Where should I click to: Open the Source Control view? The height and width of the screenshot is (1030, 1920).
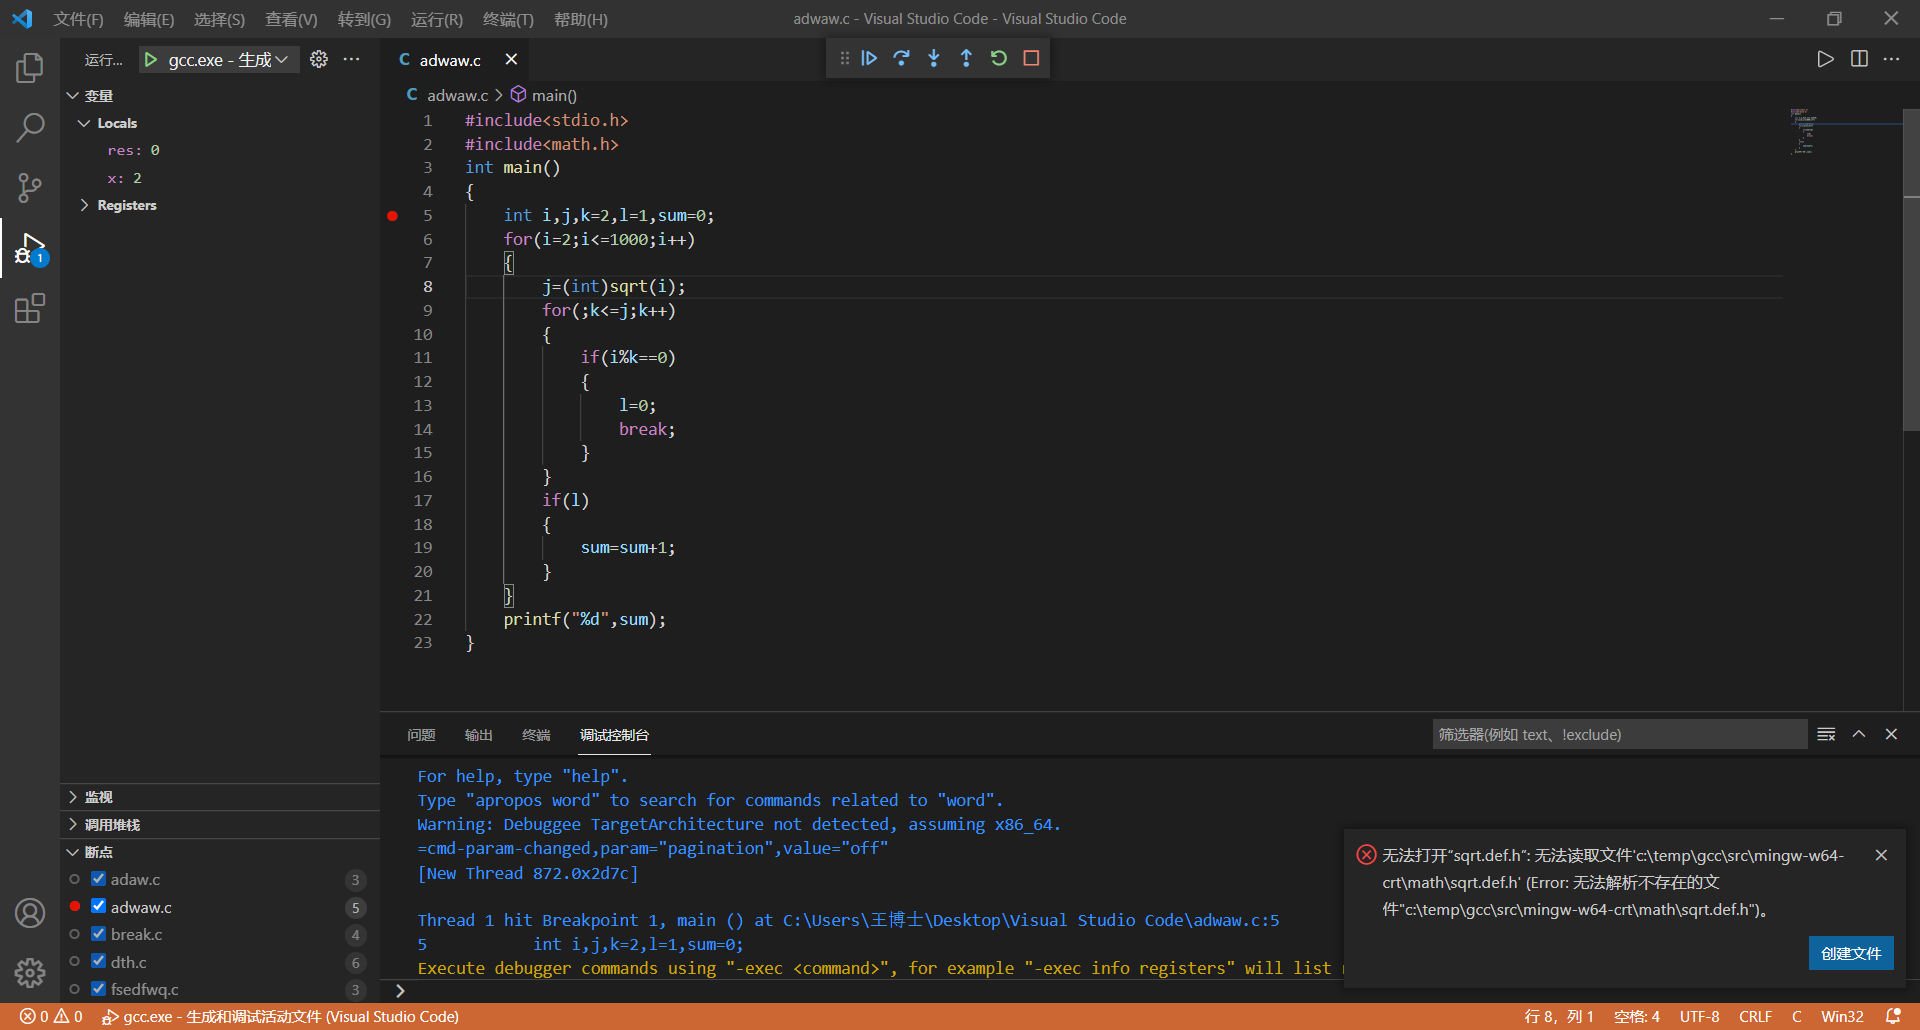point(30,188)
